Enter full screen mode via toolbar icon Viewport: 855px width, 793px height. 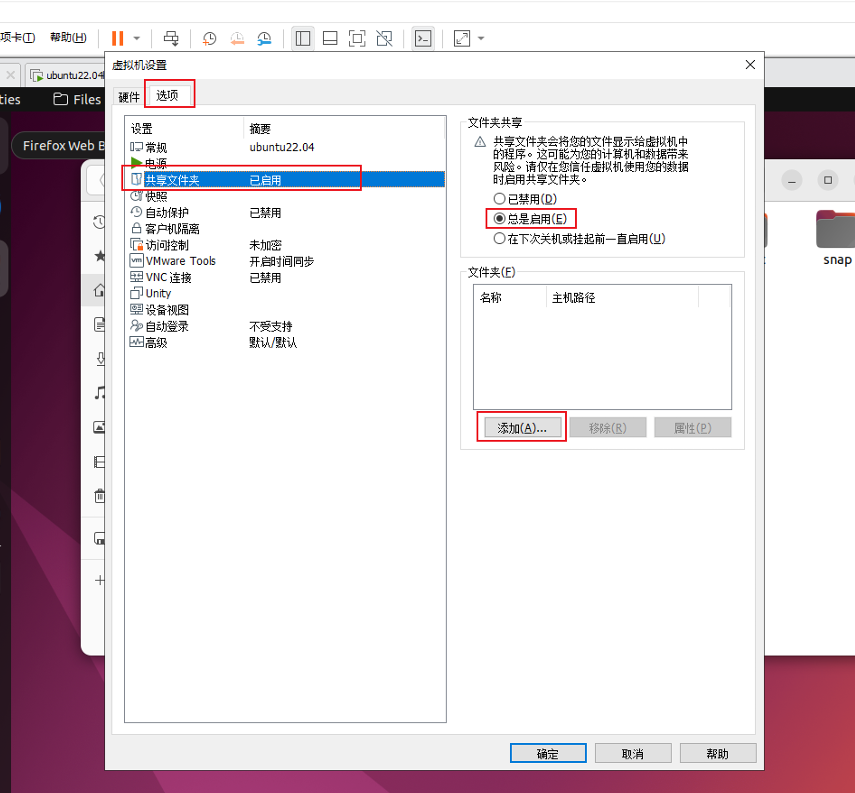357,38
